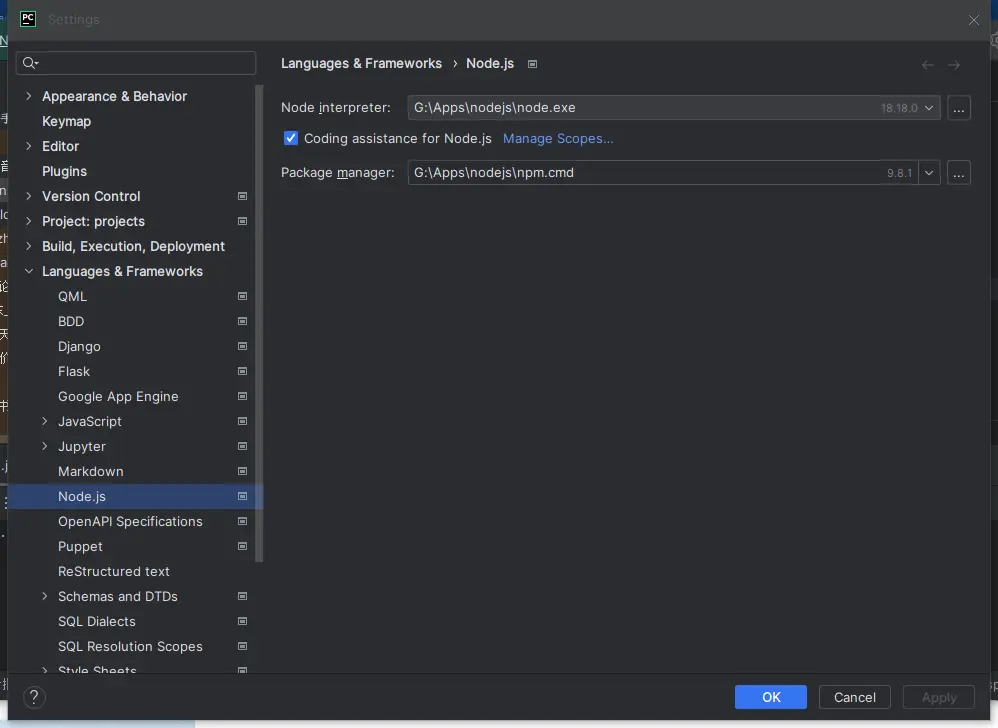Select the Node.js tree item
998x728 pixels.
pyautogui.click(x=136, y=496)
